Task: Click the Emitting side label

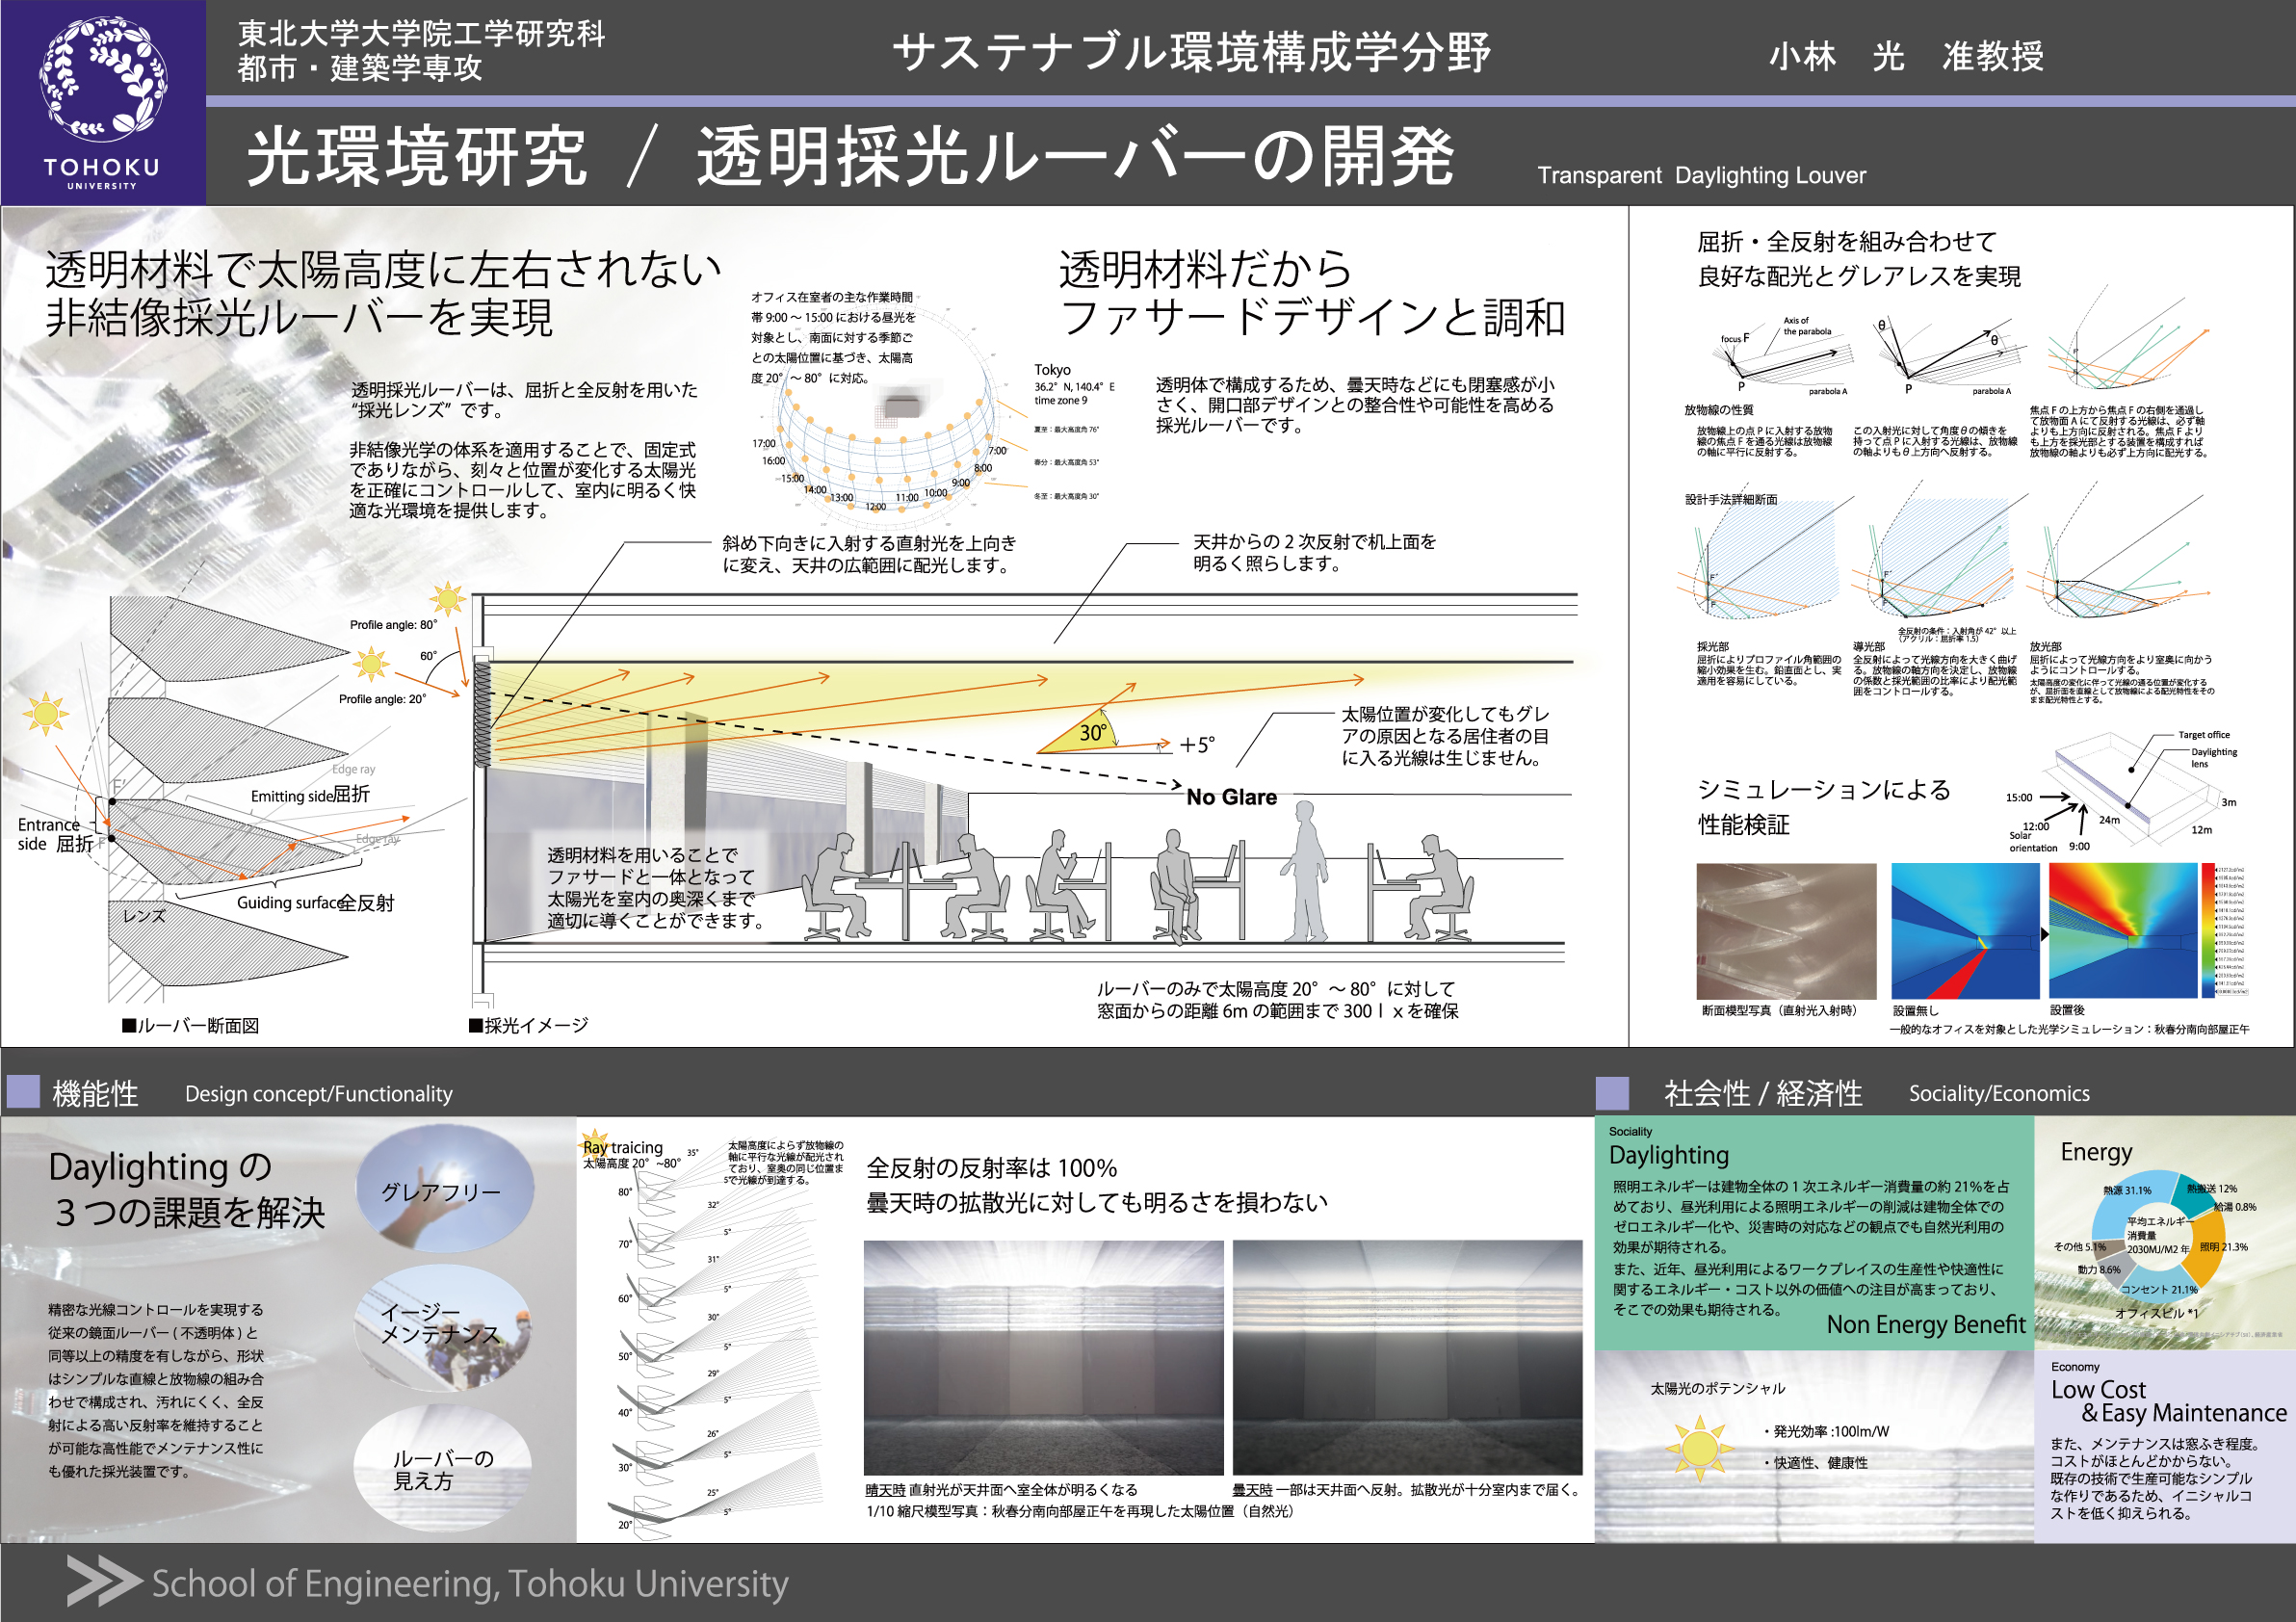Action: pos(291,796)
